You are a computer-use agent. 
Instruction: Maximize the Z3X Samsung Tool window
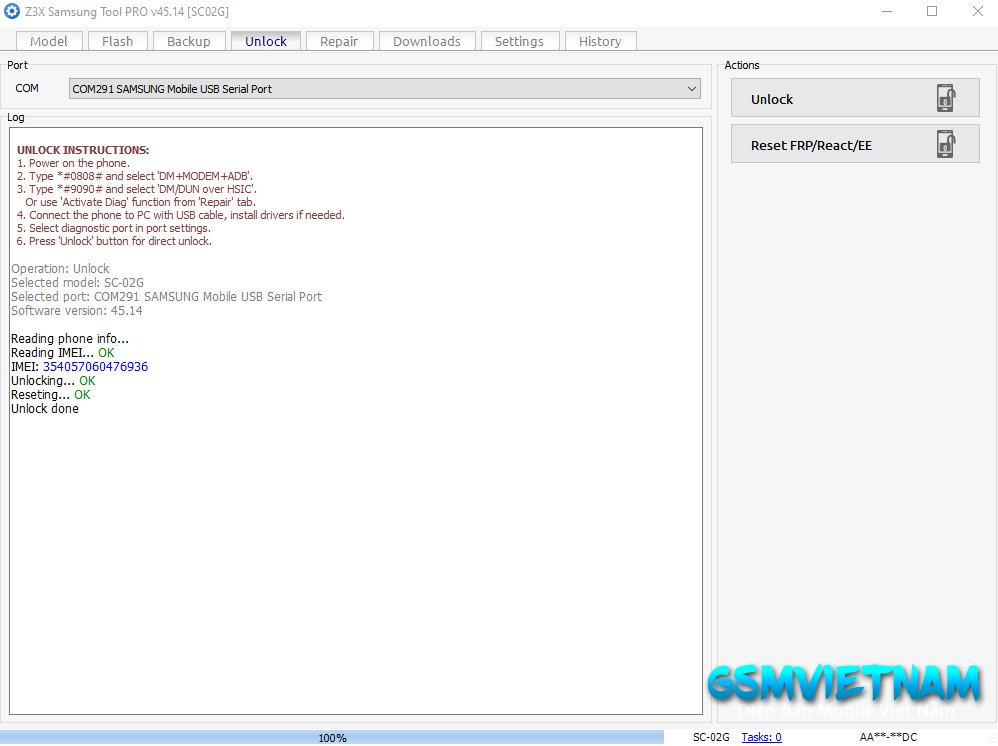(x=932, y=11)
